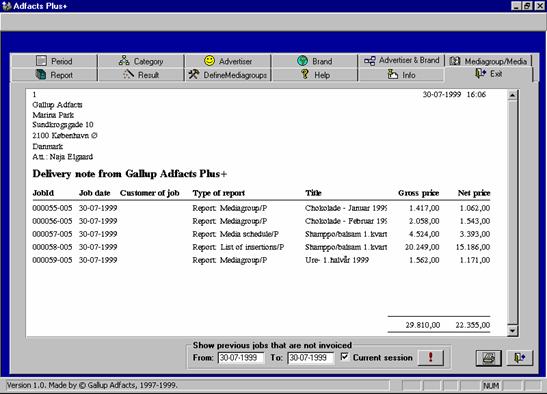Screen dimensions: 547x394
Task: Click the gross total 29.810,00
Action: [422, 325]
